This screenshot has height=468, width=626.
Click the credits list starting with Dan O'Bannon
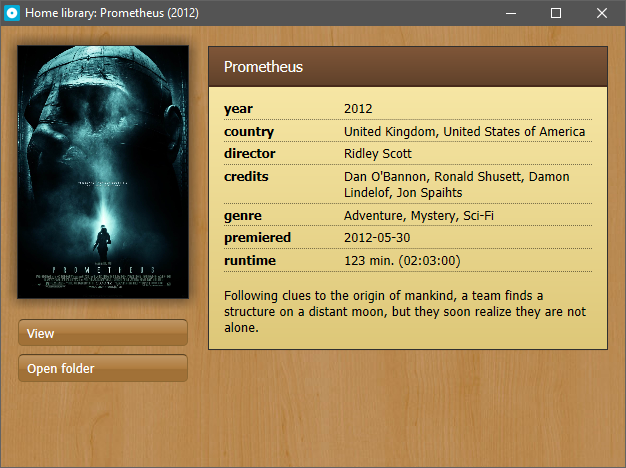[457, 184]
